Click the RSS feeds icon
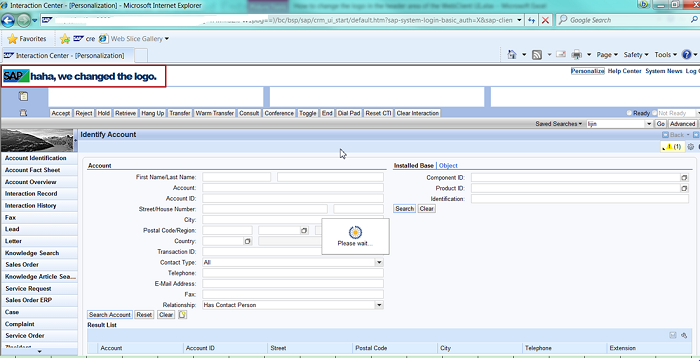 tap(537, 55)
